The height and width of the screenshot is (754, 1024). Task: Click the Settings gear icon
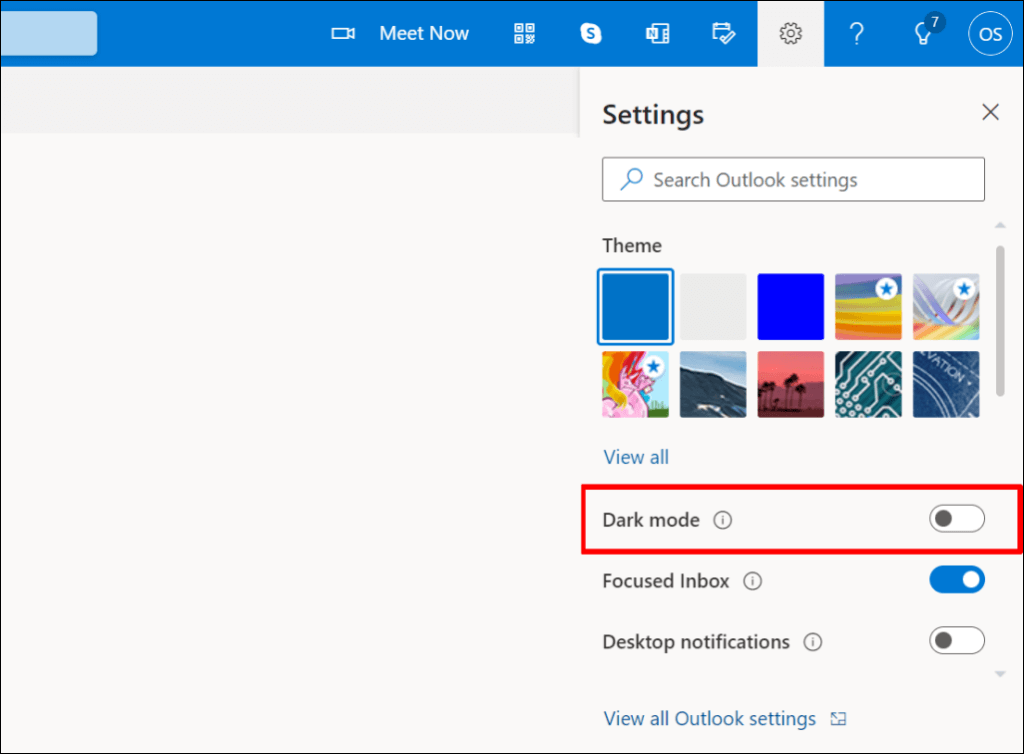click(790, 34)
